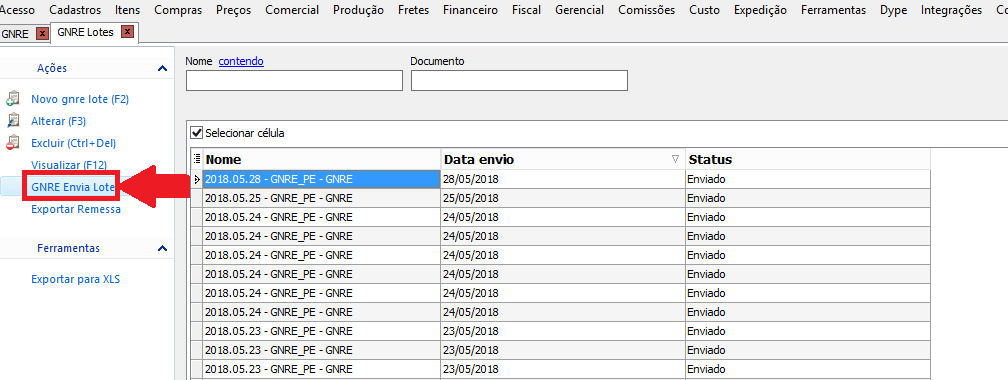
Task: Select row 2018.05.25 - GNRE_PE - GNRE
Action: coord(321,198)
